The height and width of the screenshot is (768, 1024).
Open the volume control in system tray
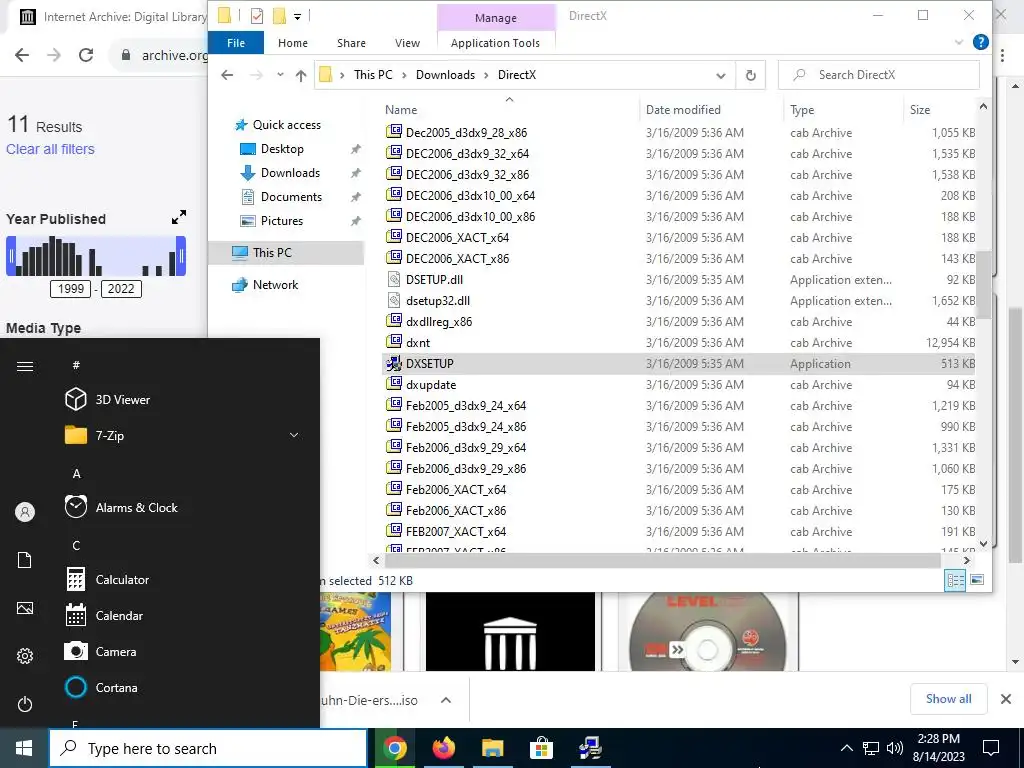895,748
